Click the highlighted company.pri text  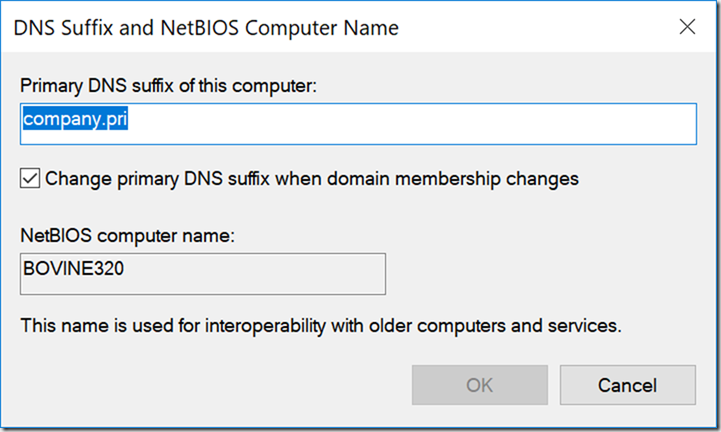75,119
